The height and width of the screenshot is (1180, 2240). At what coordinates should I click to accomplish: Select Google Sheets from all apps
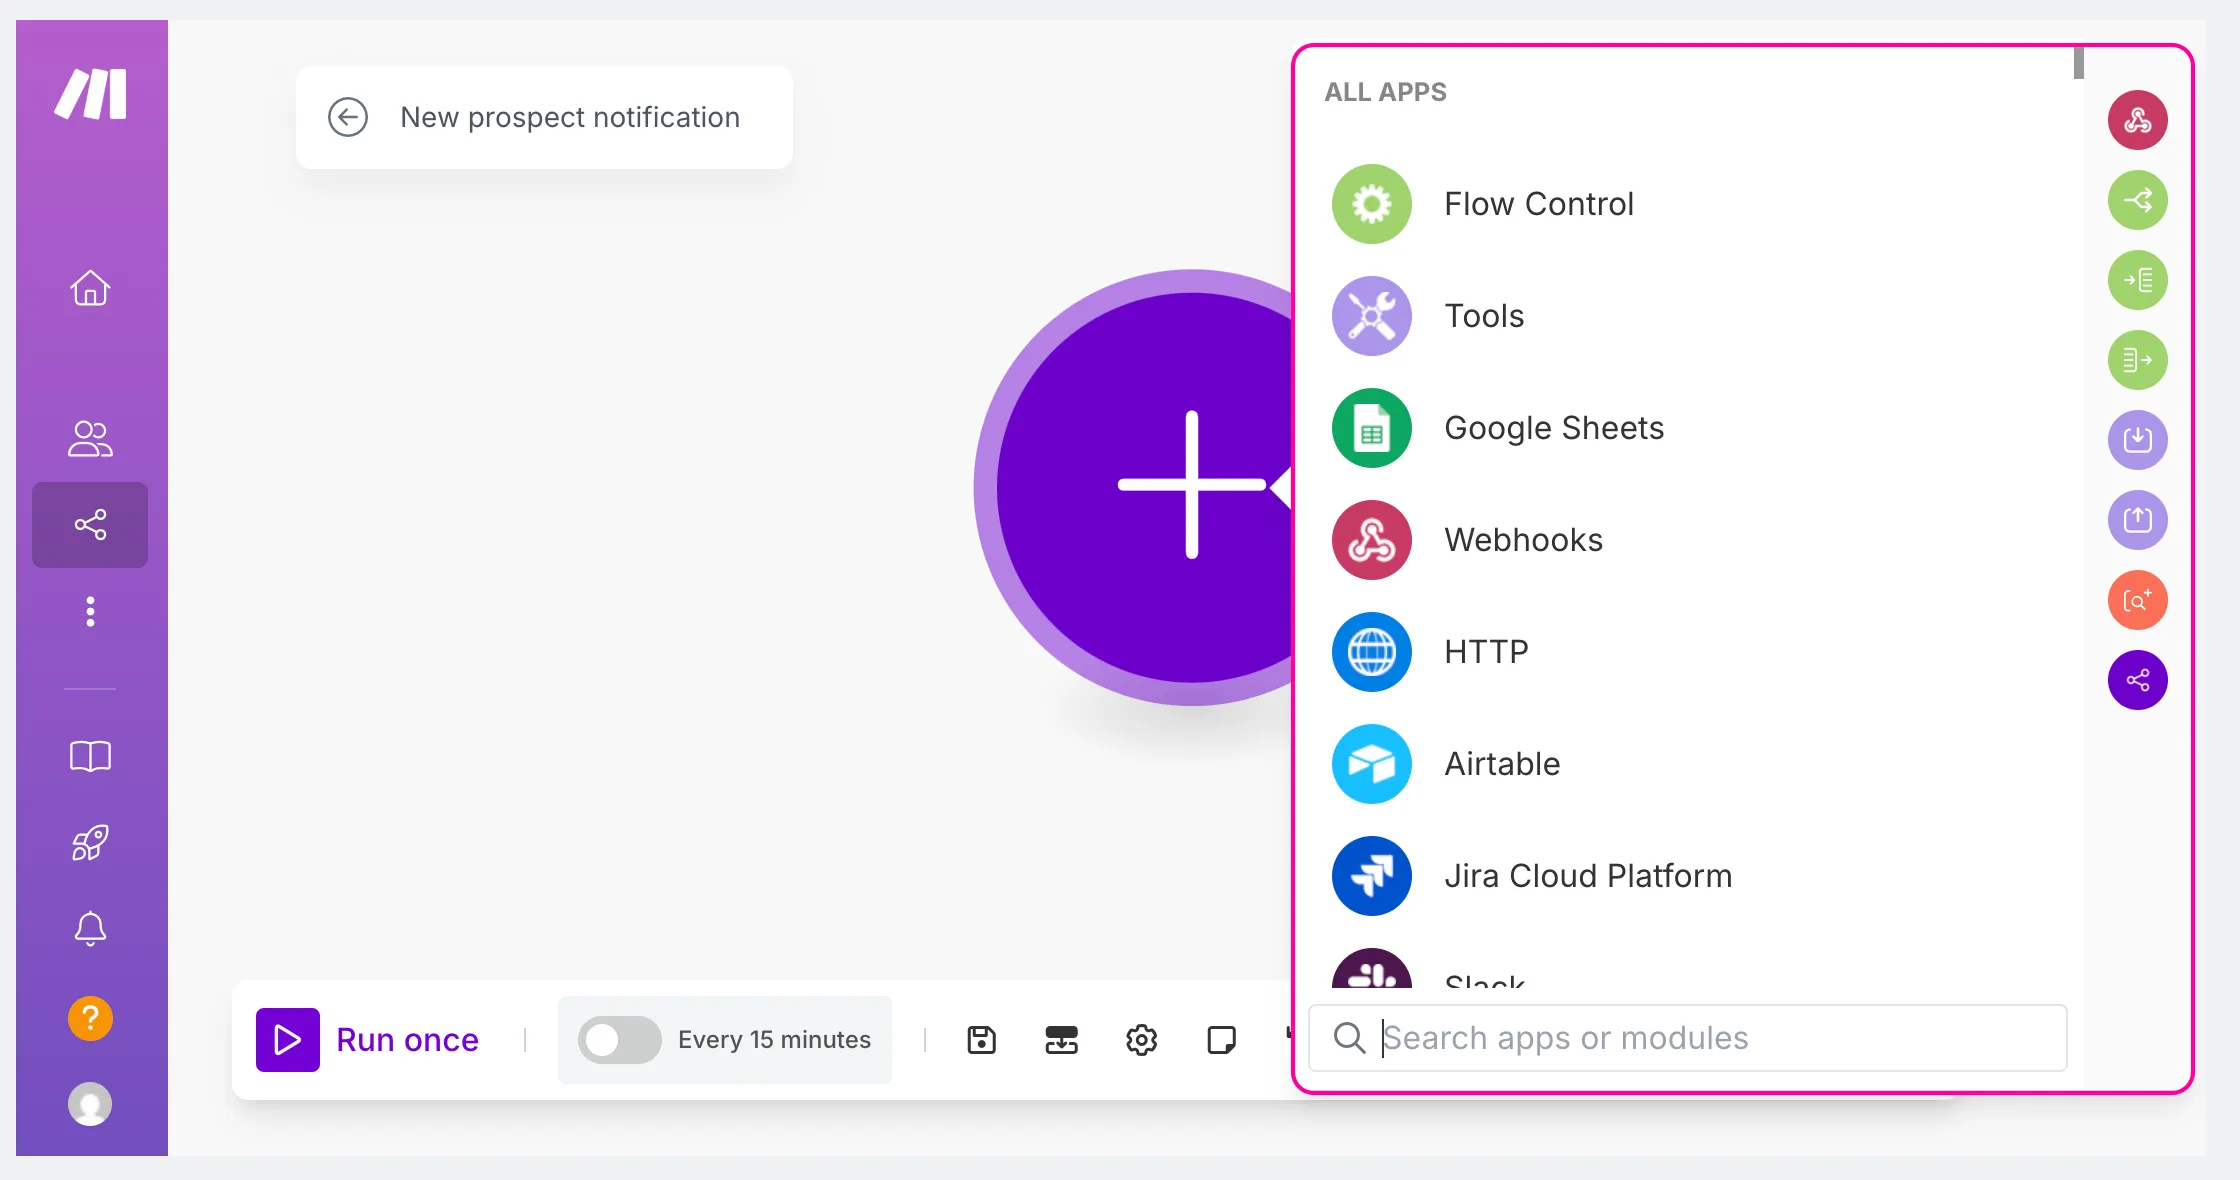[1690, 428]
